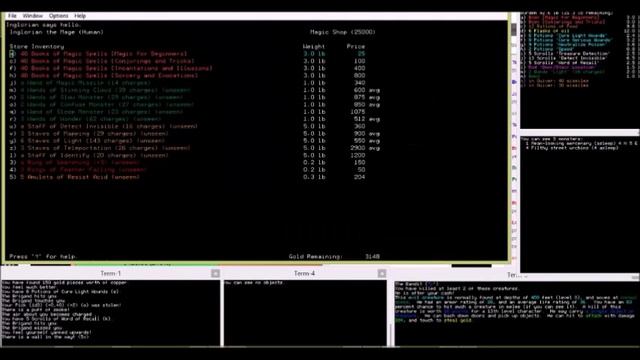Open the Help menu

(x=80, y=16)
